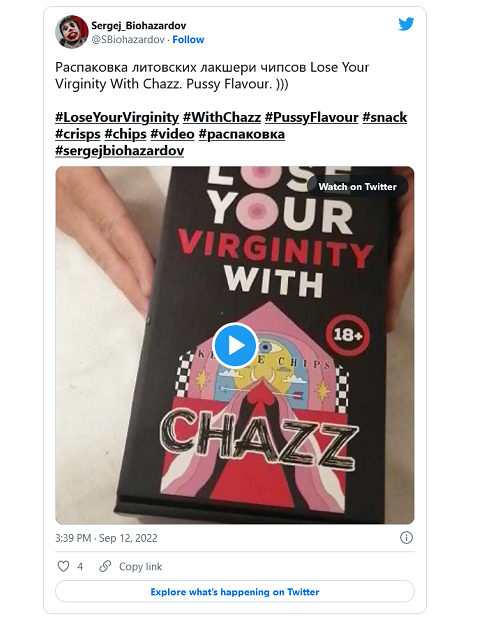Open the #chips hashtag link
The image size is (500, 619).
coord(125,134)
